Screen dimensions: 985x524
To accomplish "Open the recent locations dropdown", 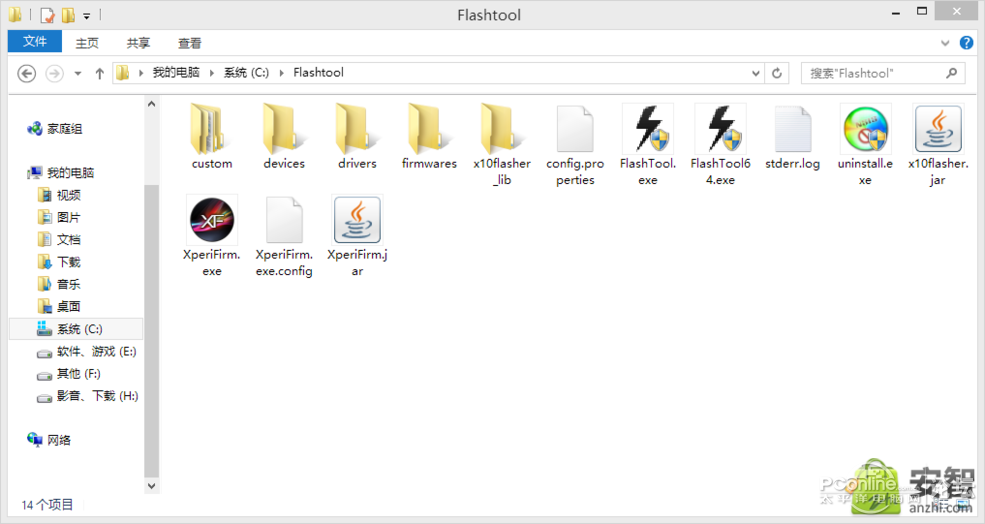I will [x=78, y=74].
